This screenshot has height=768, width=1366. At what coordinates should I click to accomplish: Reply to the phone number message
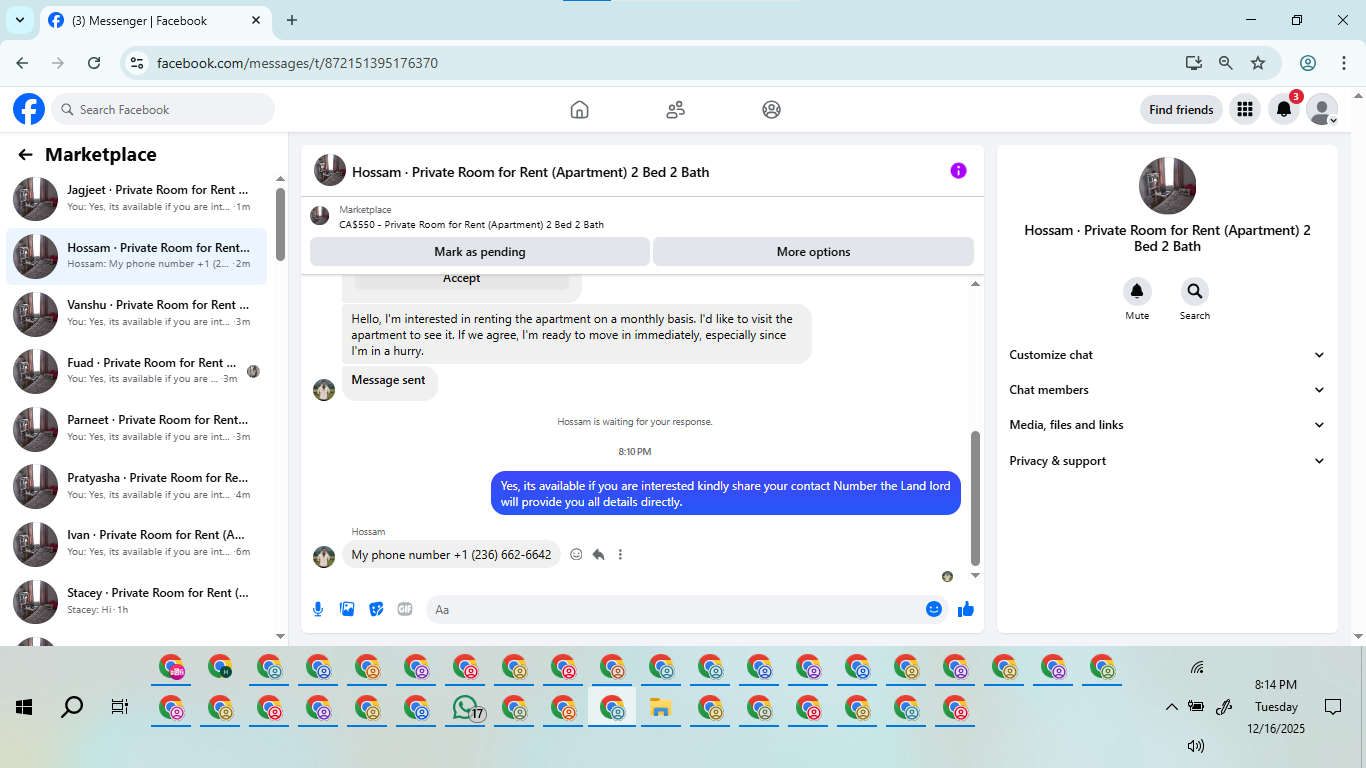click(598, 554)
